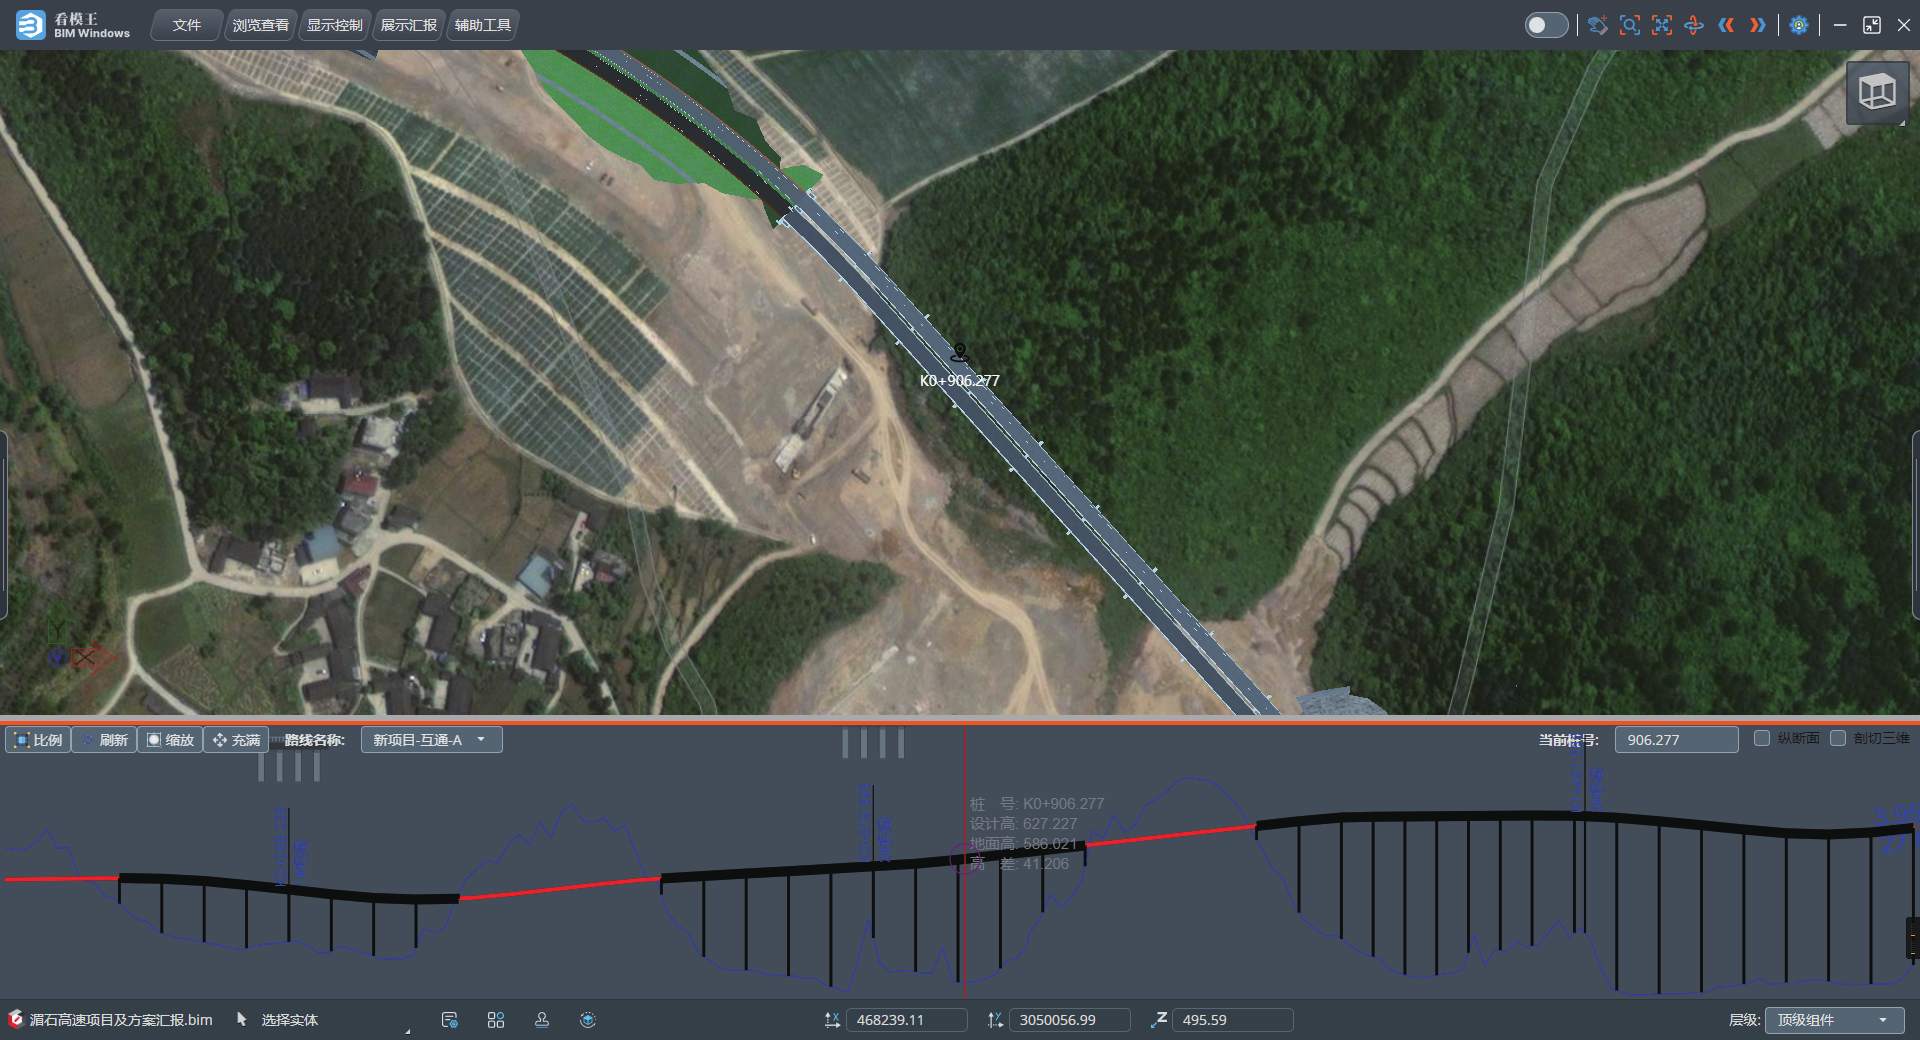Enable the 纵断面 checkbox
The image size is (1920, 1040).
[1762, 738]
